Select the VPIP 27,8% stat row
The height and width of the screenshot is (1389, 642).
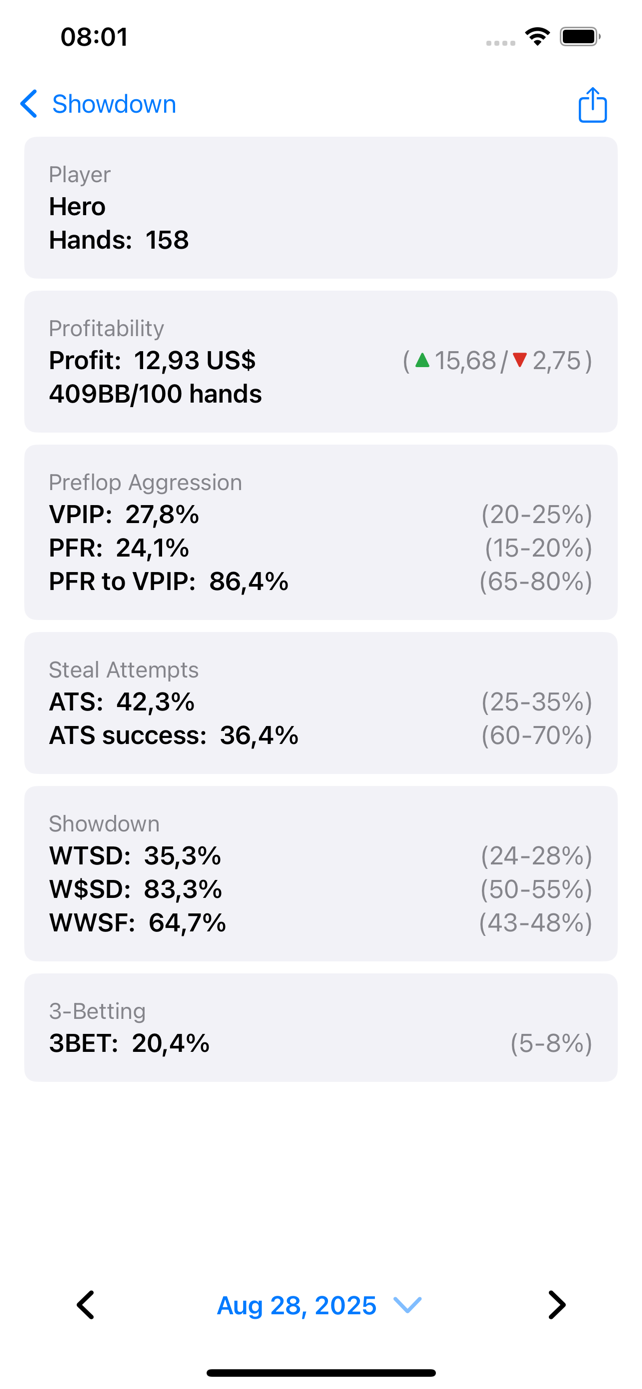pos(124,515)
